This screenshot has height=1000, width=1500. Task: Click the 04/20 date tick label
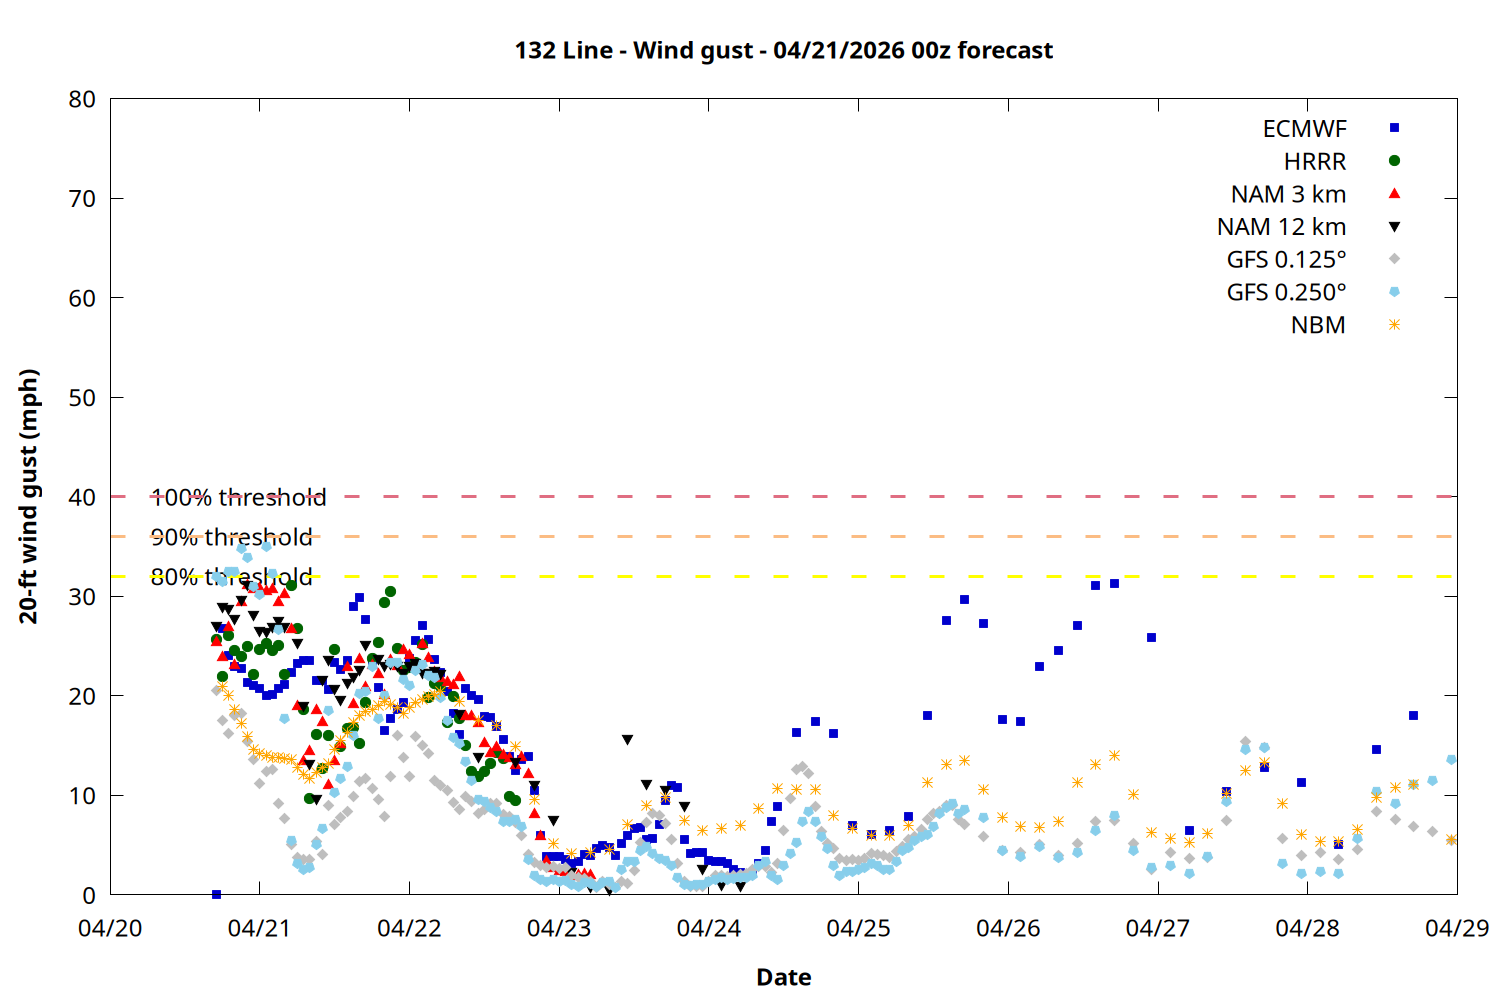[110, 928]
